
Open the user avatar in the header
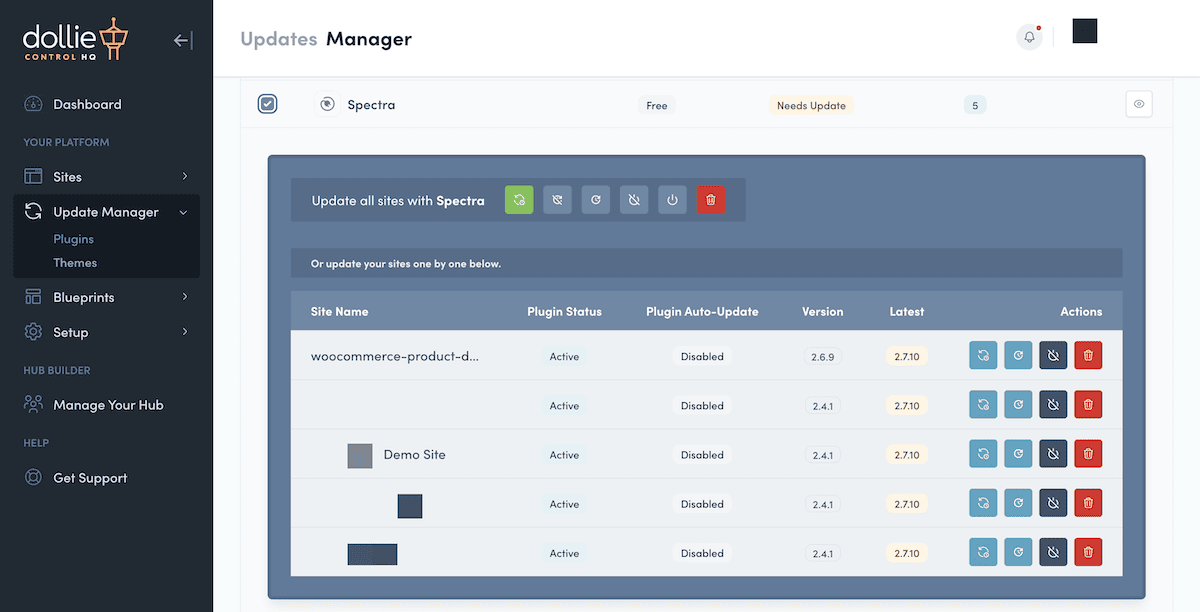point(1085,31)
